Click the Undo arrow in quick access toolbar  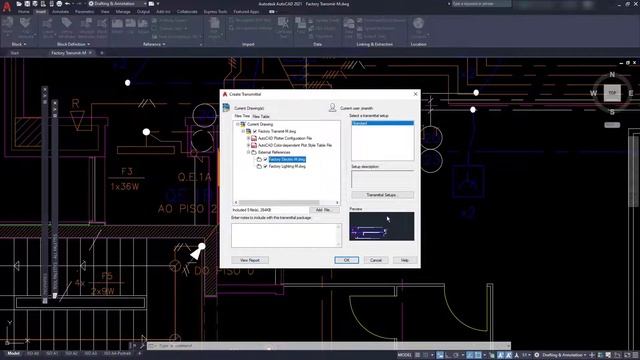[x=67, y=4]
